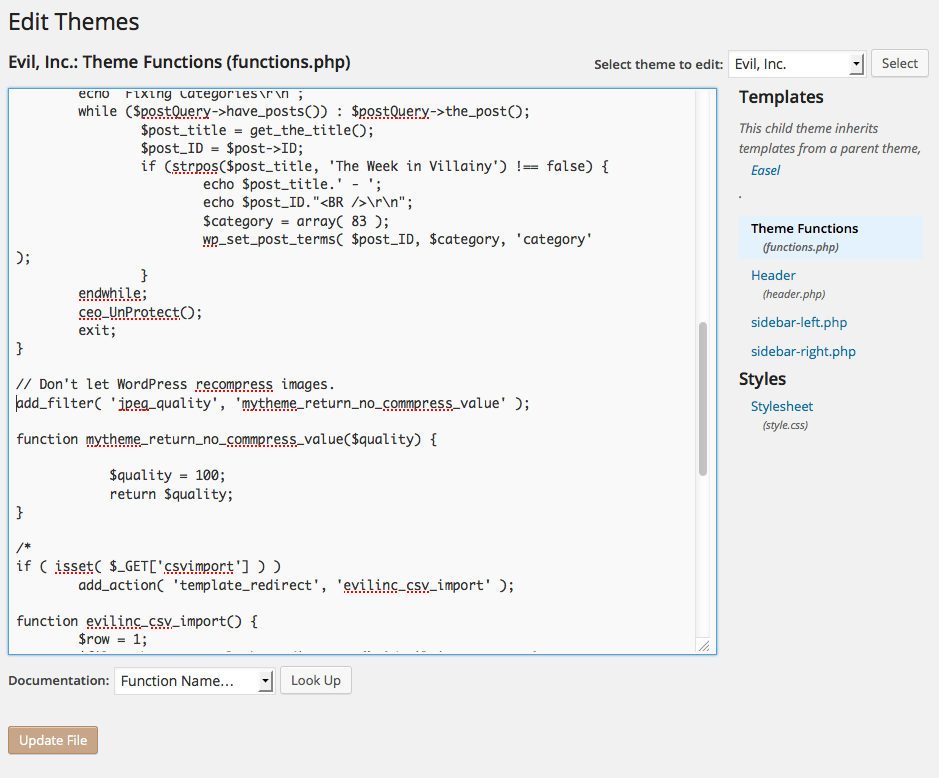
Task: Select Theme Functions template in sidebar
Action: click(x=804, y=229)
